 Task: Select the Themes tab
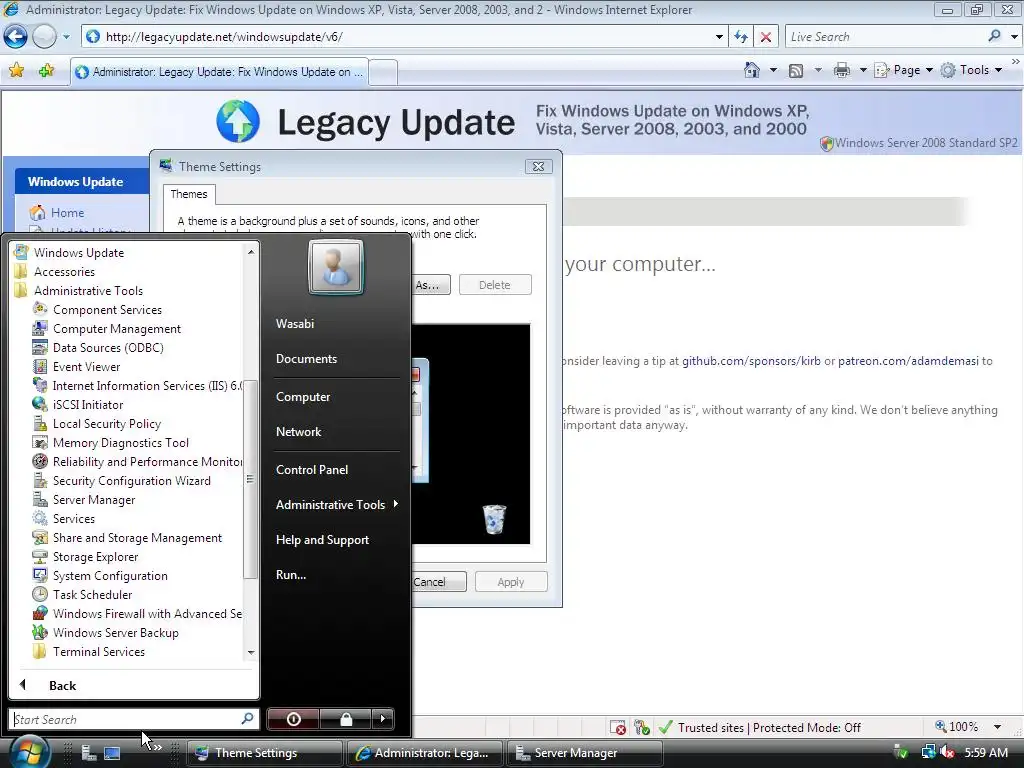coord(189,194)
